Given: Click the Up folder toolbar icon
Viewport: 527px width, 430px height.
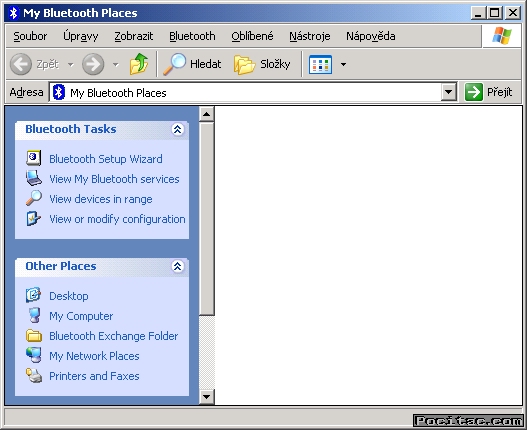Looking at the screenshot, I should coord(139,64).
